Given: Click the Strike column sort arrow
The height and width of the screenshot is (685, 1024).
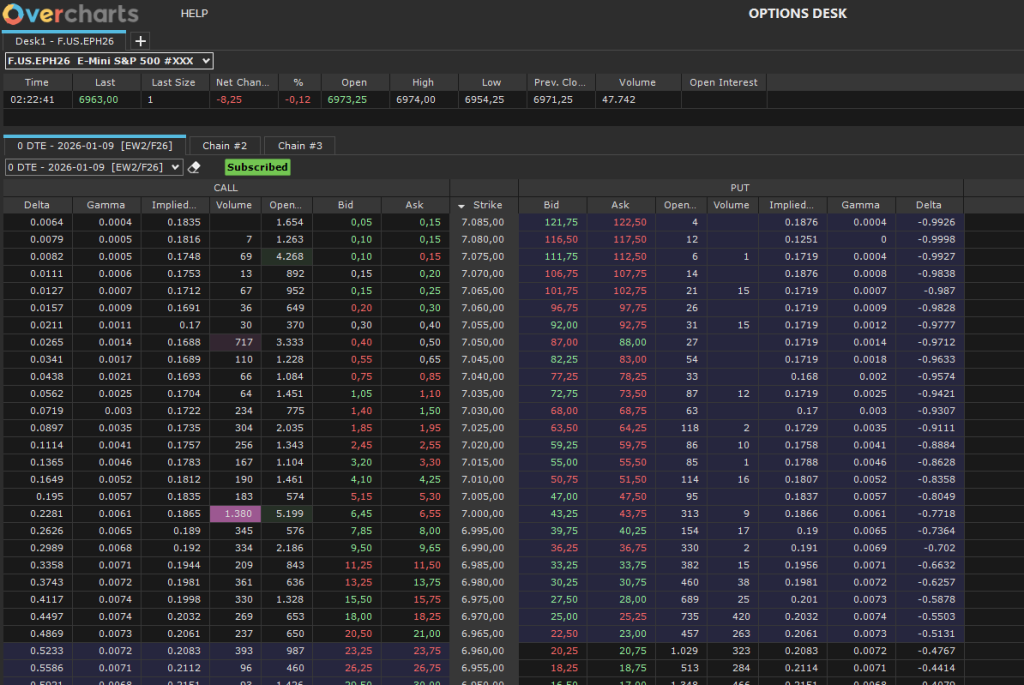Looking at the screenshot, I should (462, 206).
